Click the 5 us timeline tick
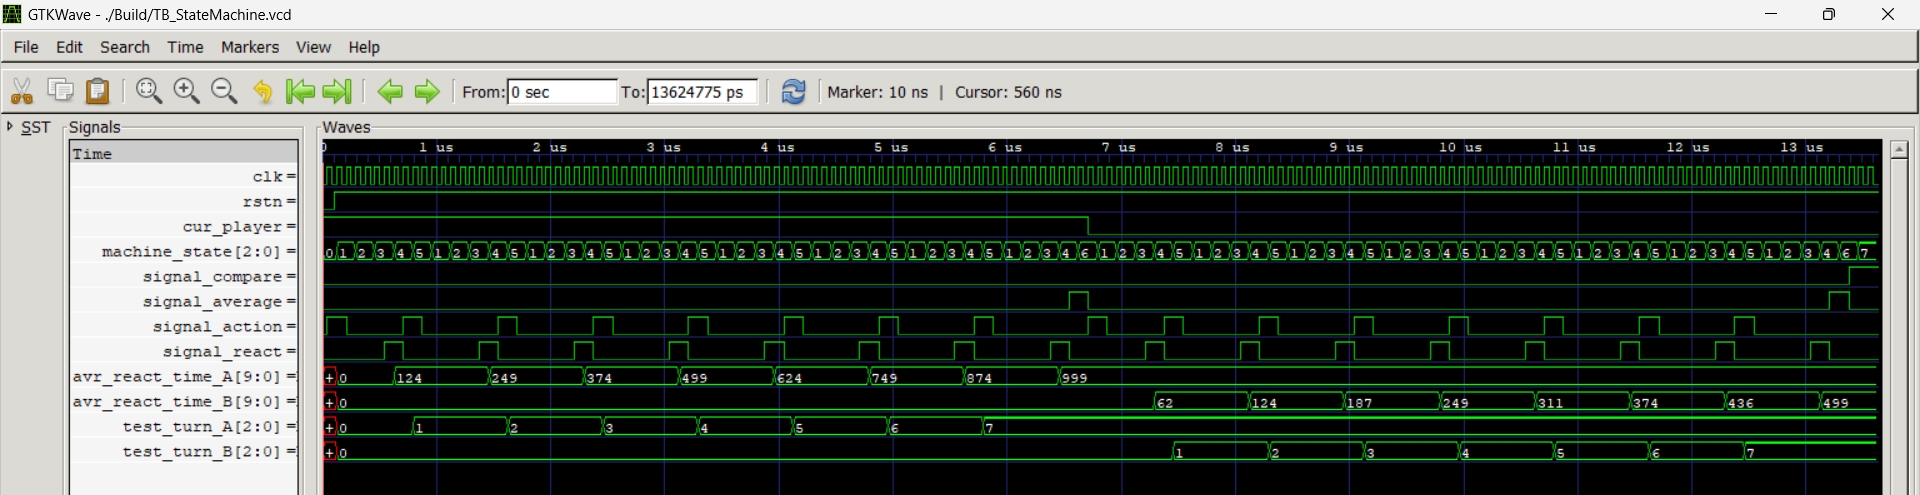 (x=890, y=147)
